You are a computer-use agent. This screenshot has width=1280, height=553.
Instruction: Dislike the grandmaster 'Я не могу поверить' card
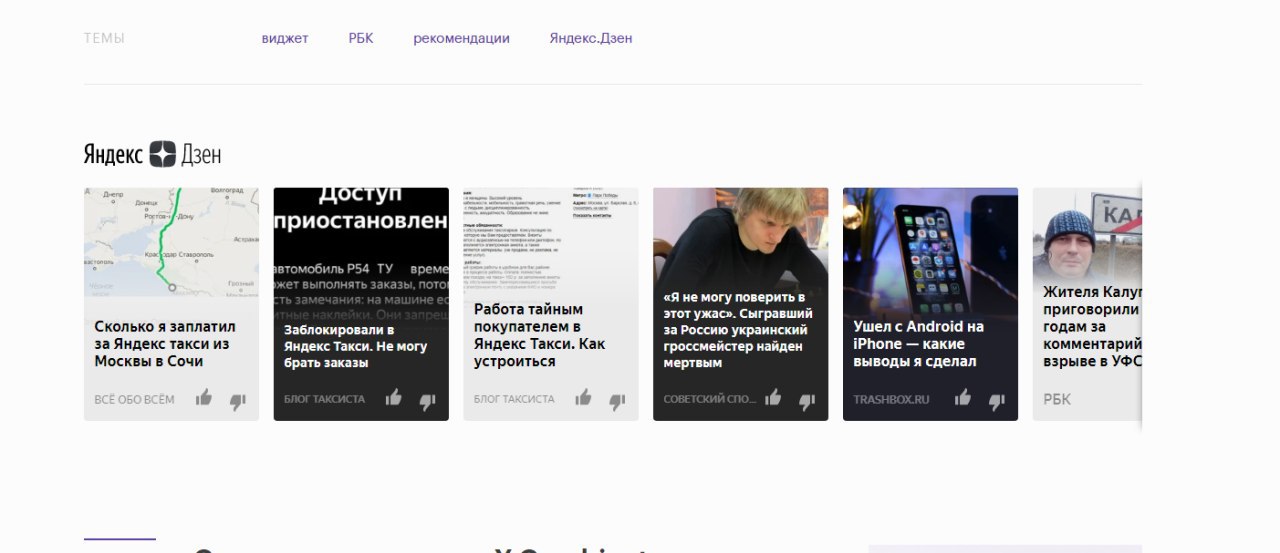pyautogui.click(x=807, y=401)
